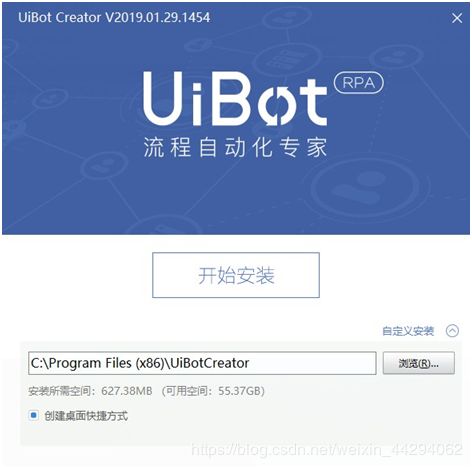
Task: Click the UiBot Creator V2019.01.29.1454 title
Action: coord(114,17)
